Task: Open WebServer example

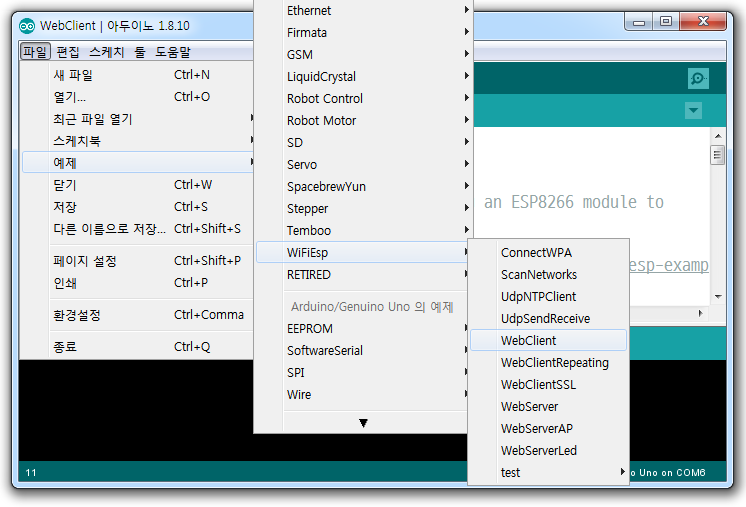Action: click(x=549, y=406)
